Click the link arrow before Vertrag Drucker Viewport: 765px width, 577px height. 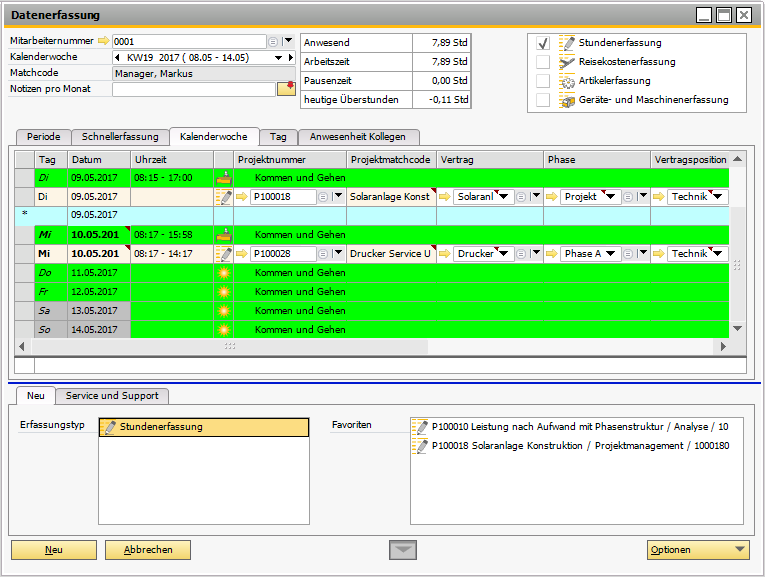(444, 254)
